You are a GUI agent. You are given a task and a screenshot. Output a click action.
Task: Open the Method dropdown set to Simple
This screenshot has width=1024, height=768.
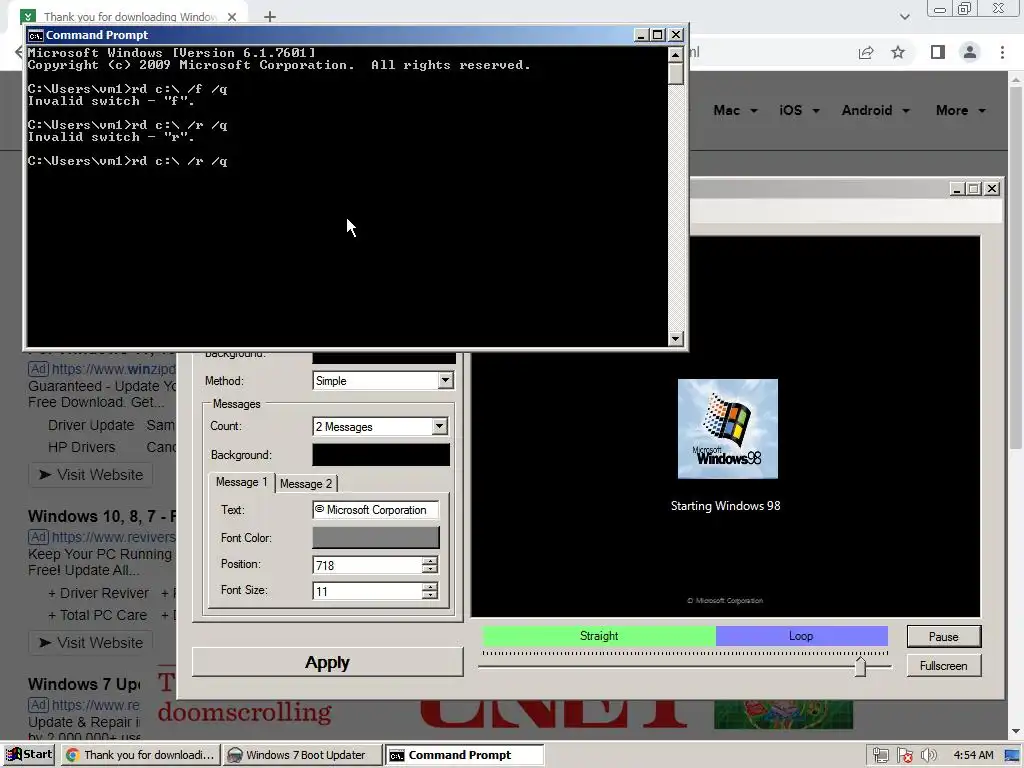point(445,380)
